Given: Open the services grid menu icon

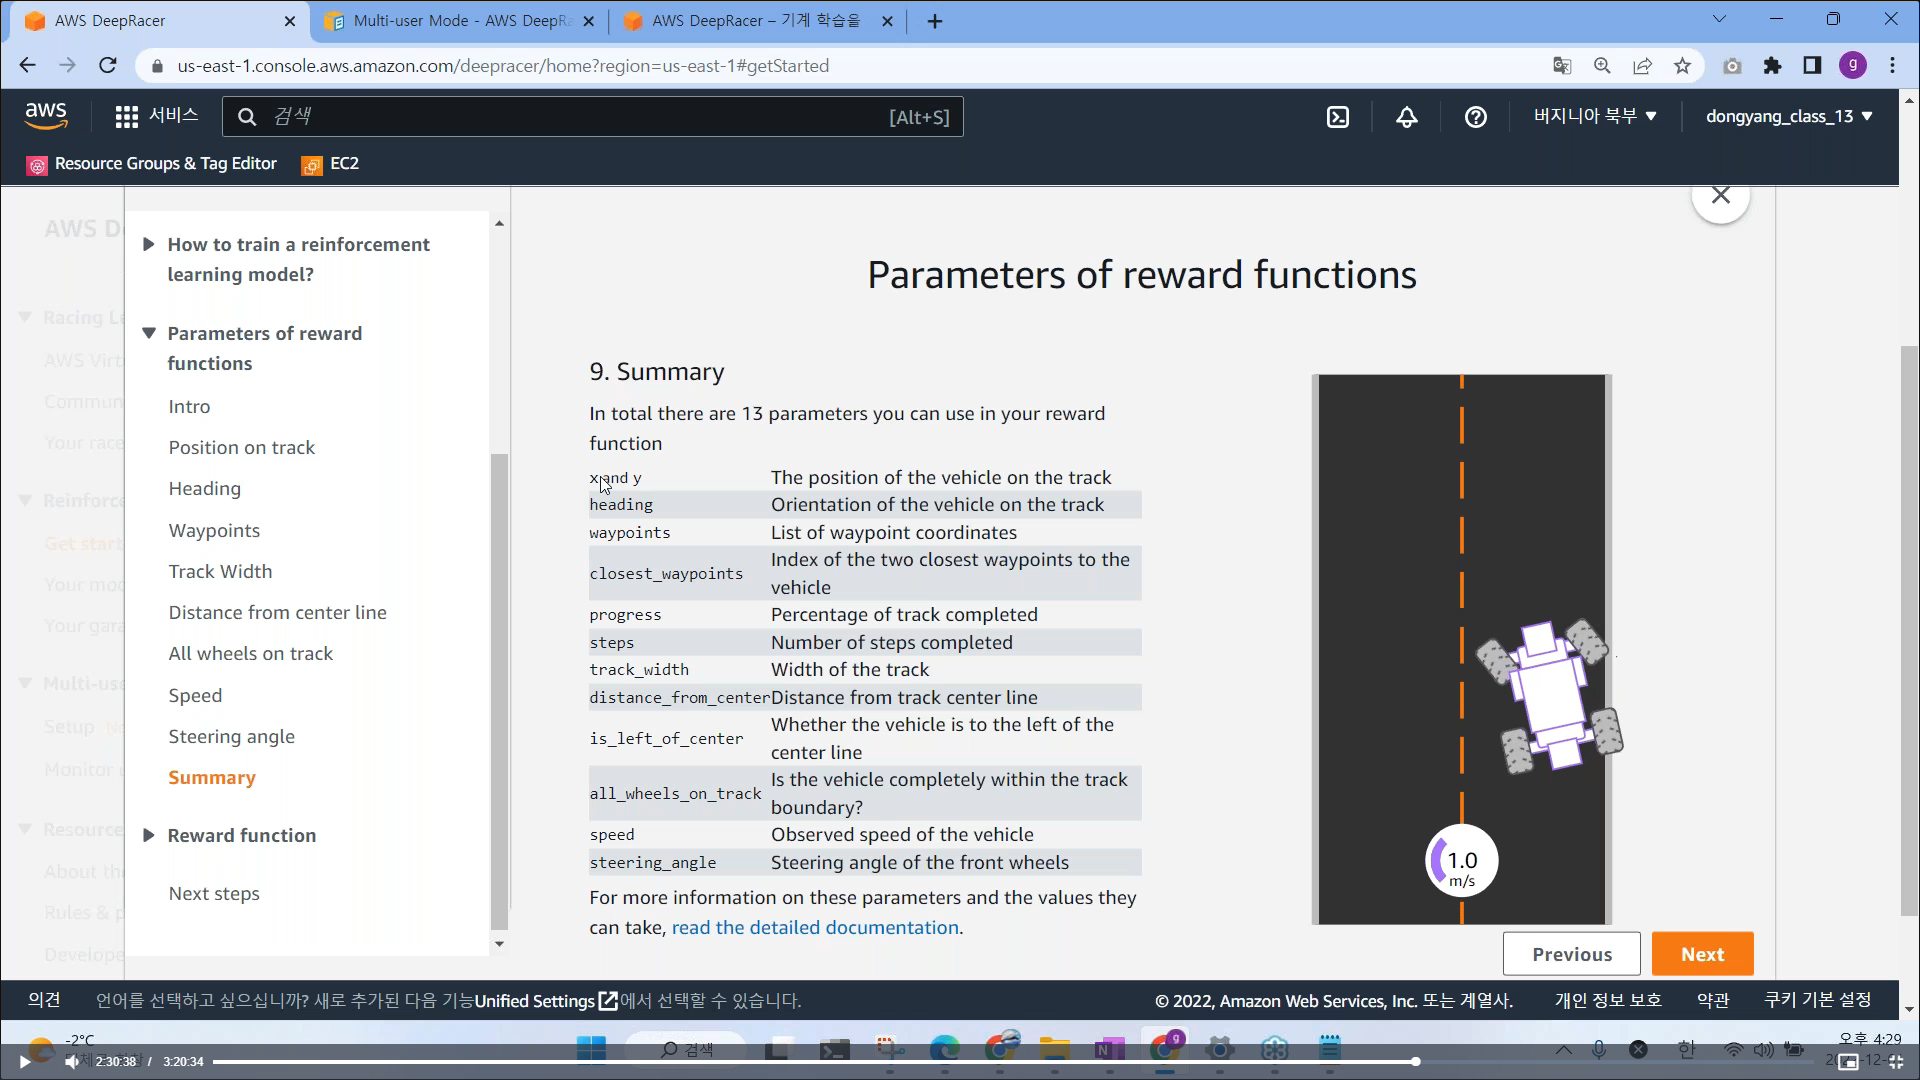Looking at the screenshot, I should point(127,117).
